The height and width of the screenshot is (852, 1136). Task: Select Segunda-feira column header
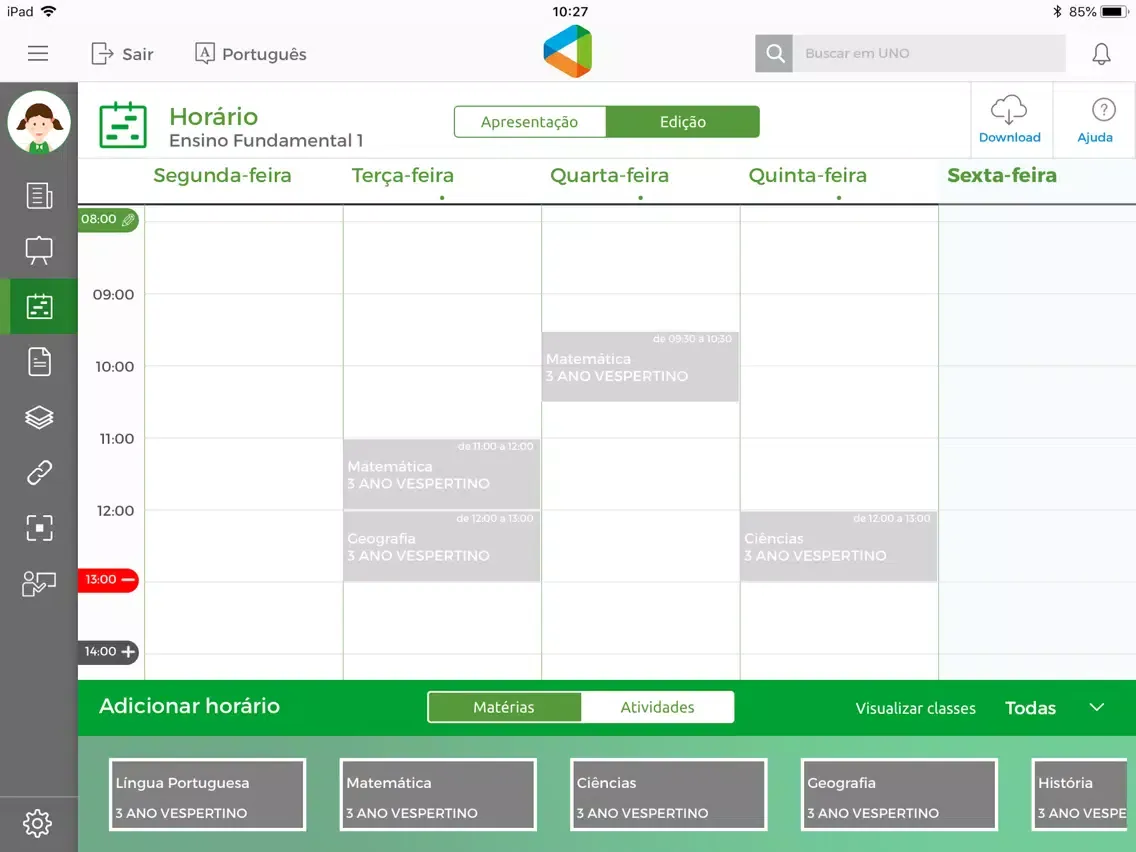point(222,175)
